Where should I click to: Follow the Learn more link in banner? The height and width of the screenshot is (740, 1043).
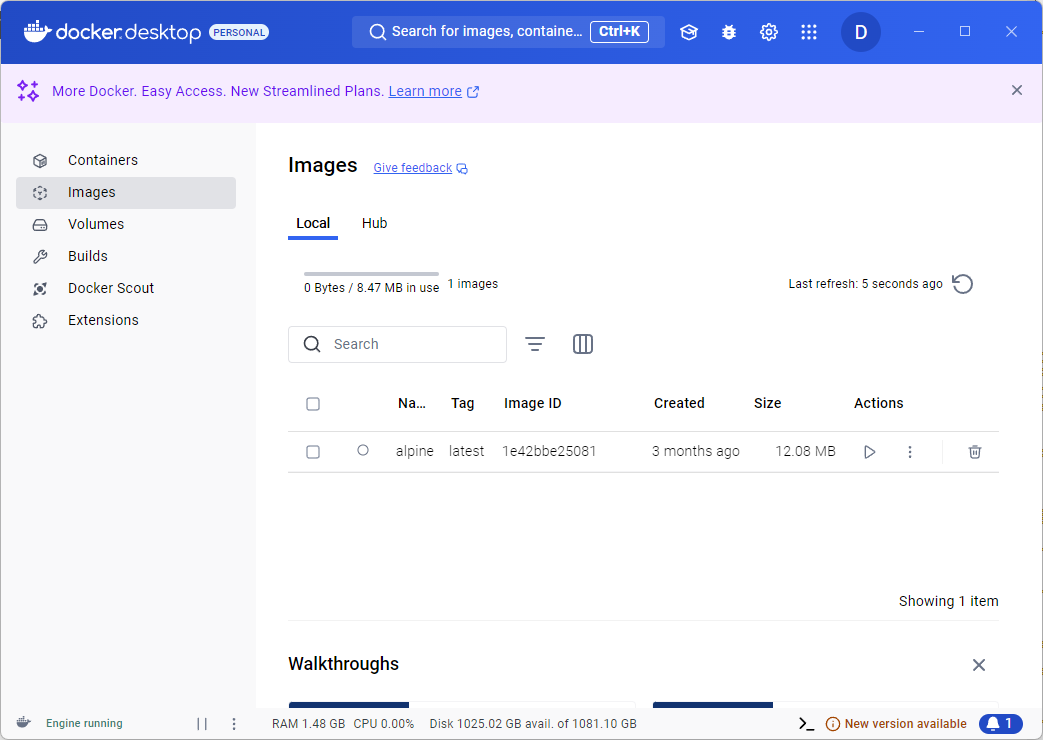click(425, 91)
